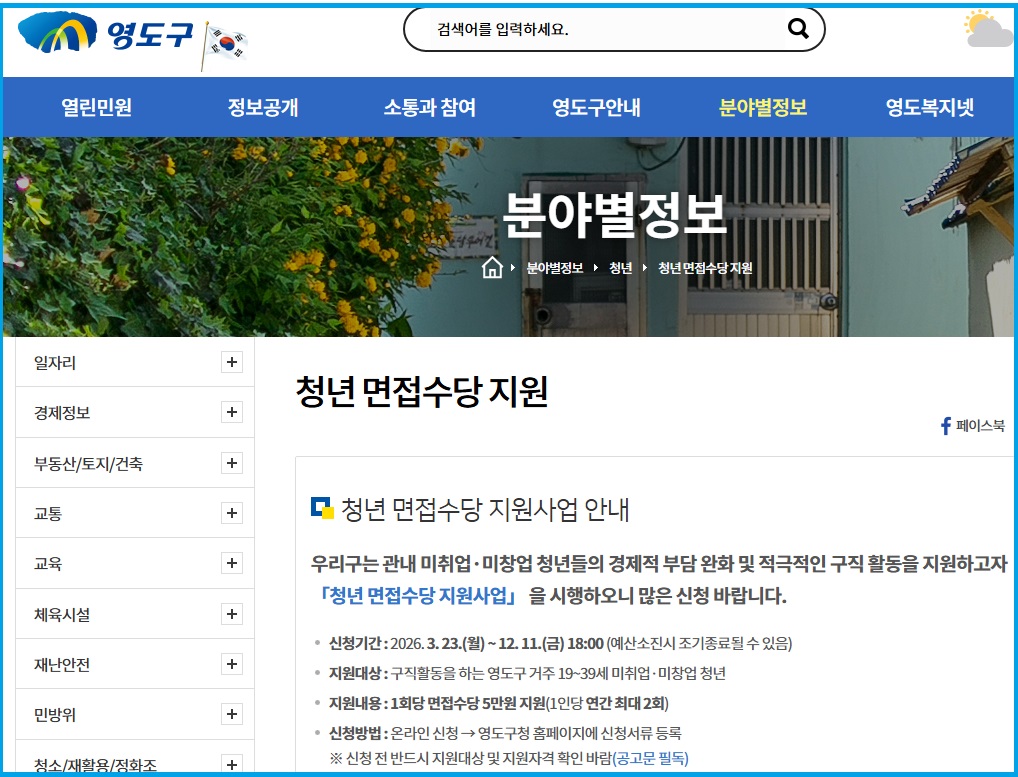
Task: Click the 청년 면접수당 지원 page heading
Action: click(422, 391)
